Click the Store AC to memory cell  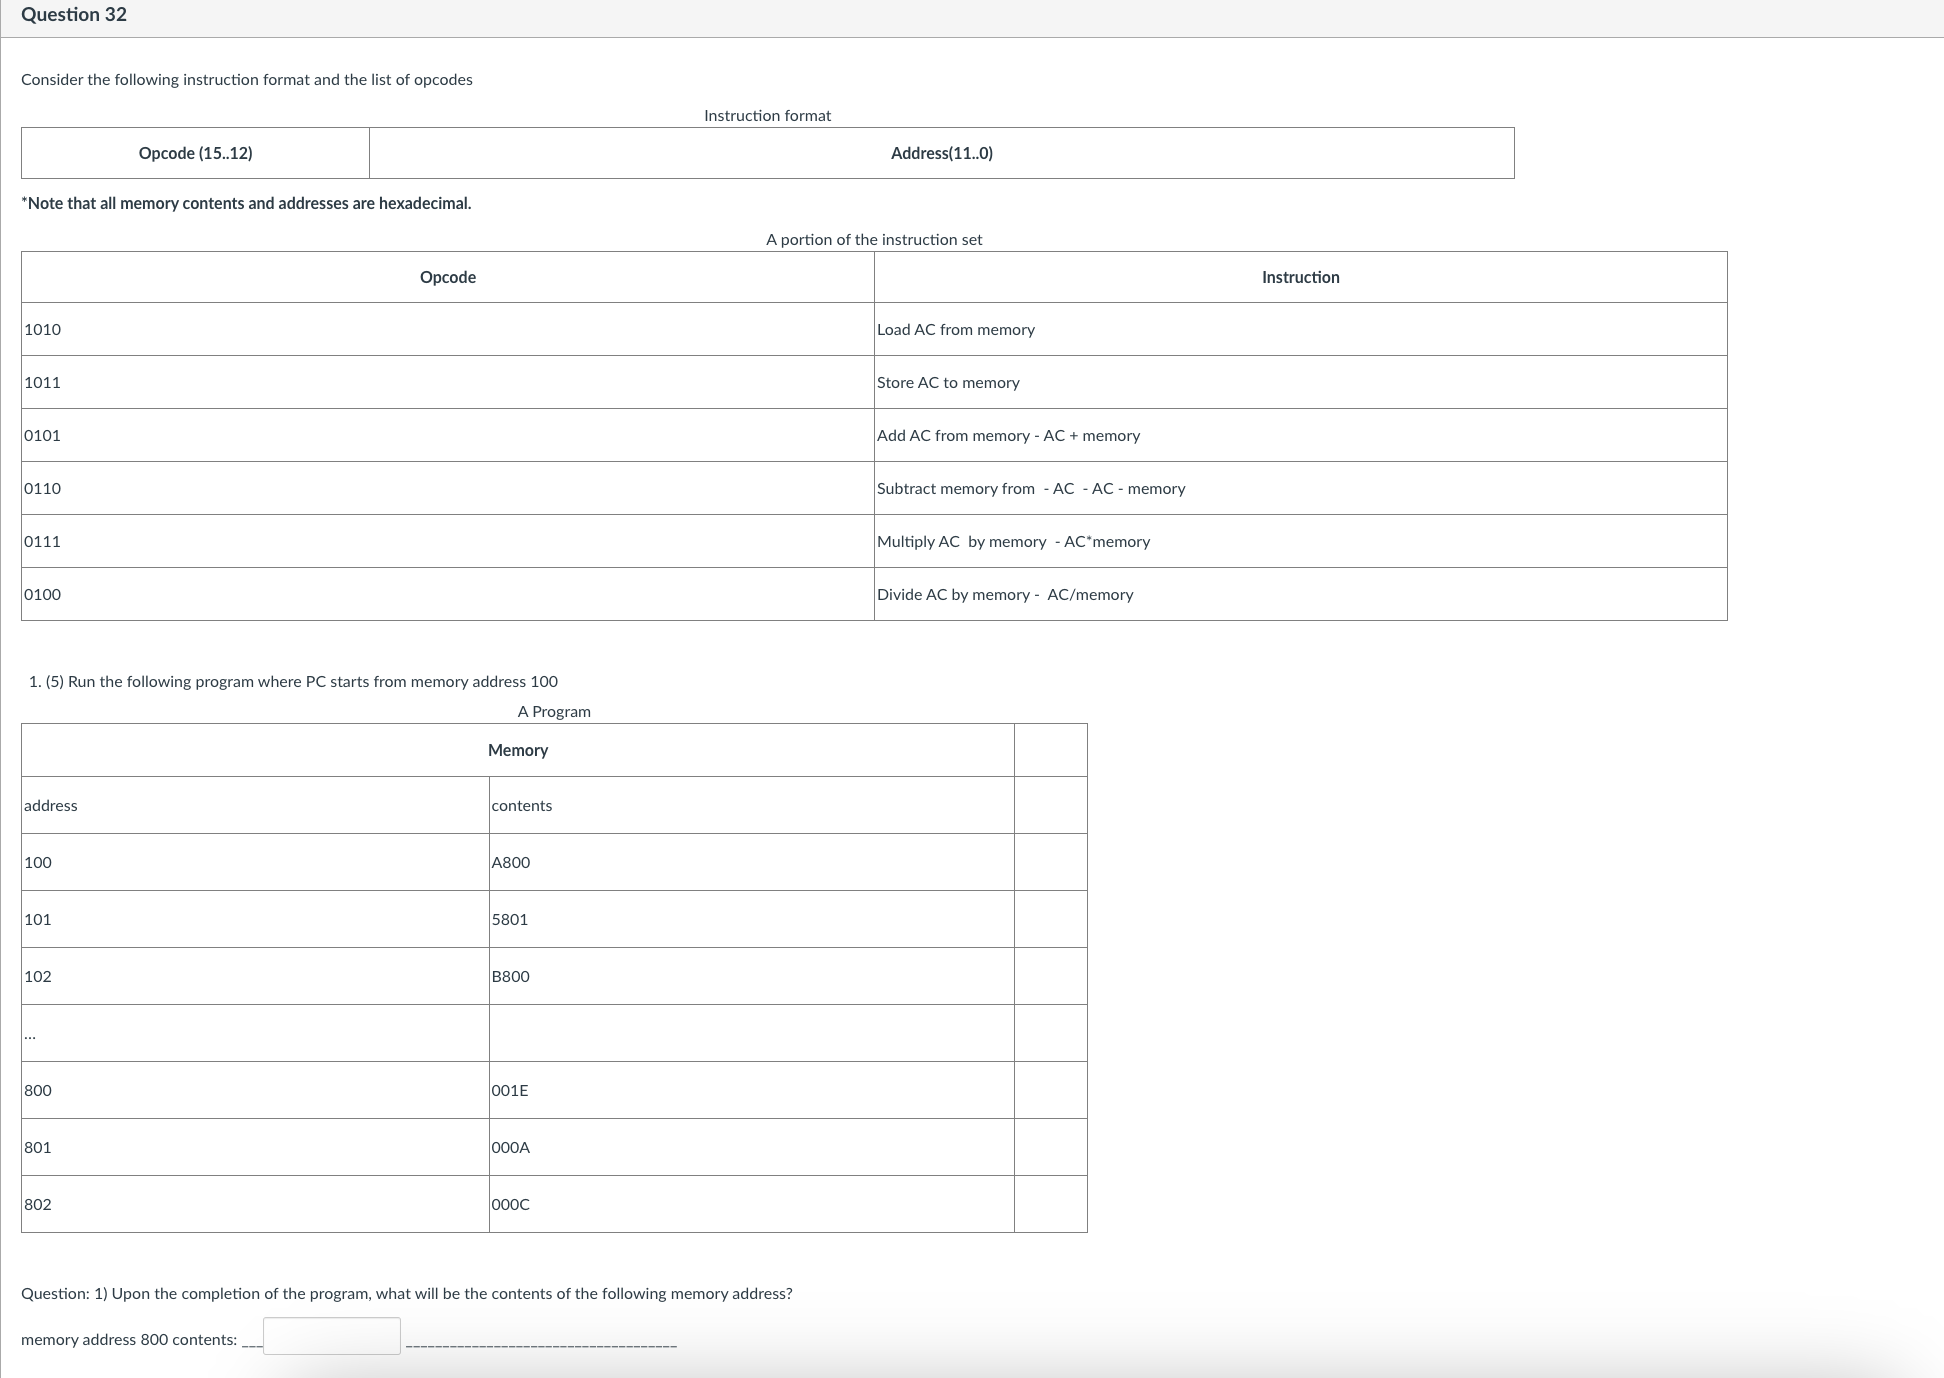948,383
